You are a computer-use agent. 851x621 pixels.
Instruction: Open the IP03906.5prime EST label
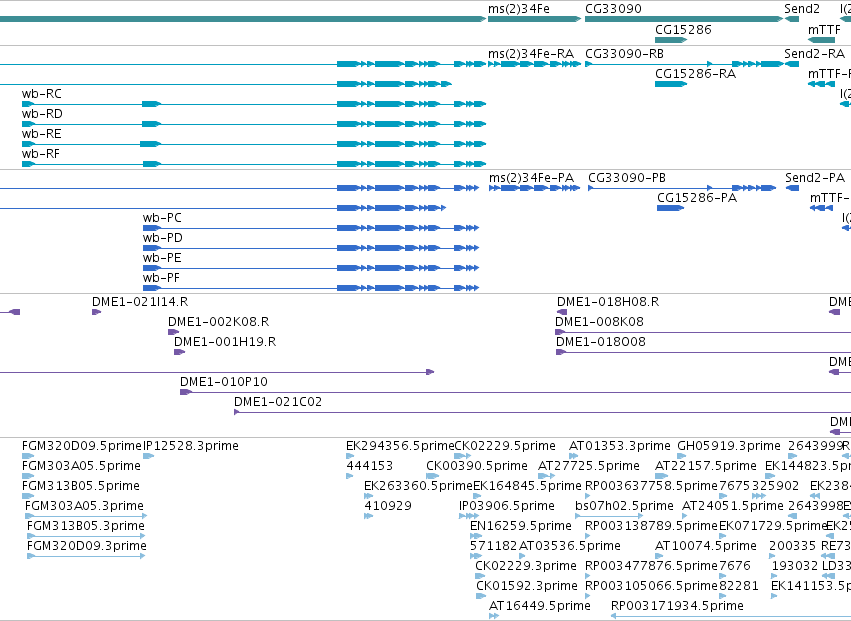[x=507, y=506]
